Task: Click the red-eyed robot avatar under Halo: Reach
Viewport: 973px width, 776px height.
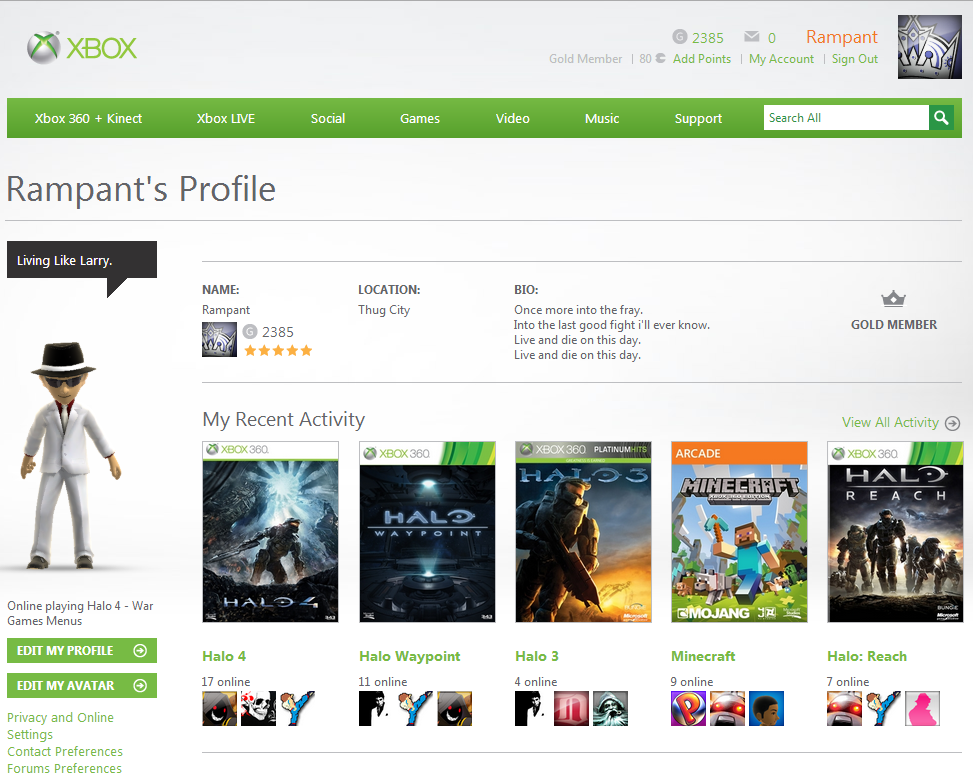Action: click(x=845, y=708)
